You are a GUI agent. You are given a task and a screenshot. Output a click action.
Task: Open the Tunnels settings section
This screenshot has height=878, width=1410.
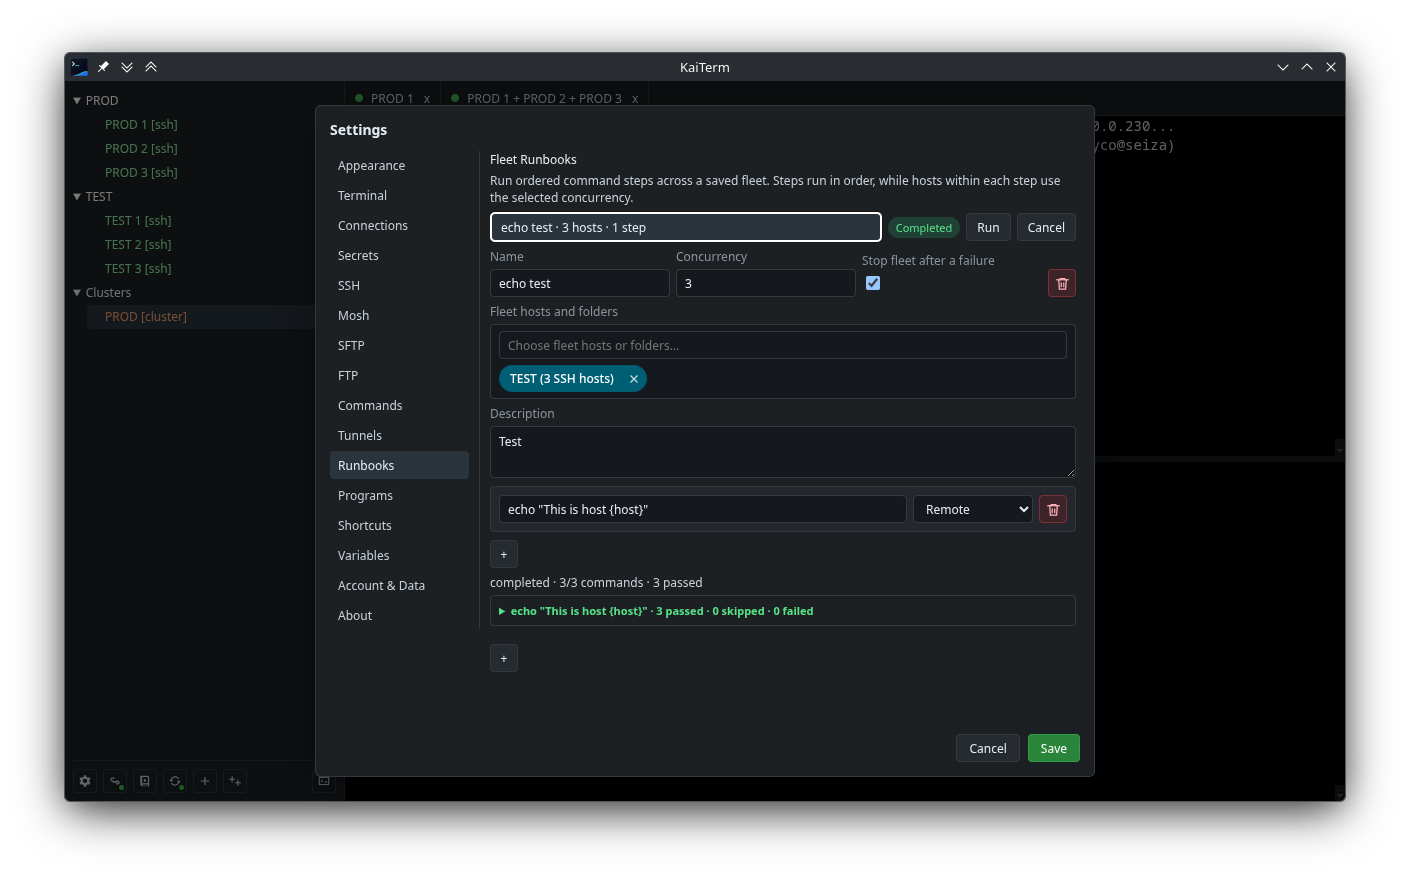pyautogui.click(x=399, y=436)
